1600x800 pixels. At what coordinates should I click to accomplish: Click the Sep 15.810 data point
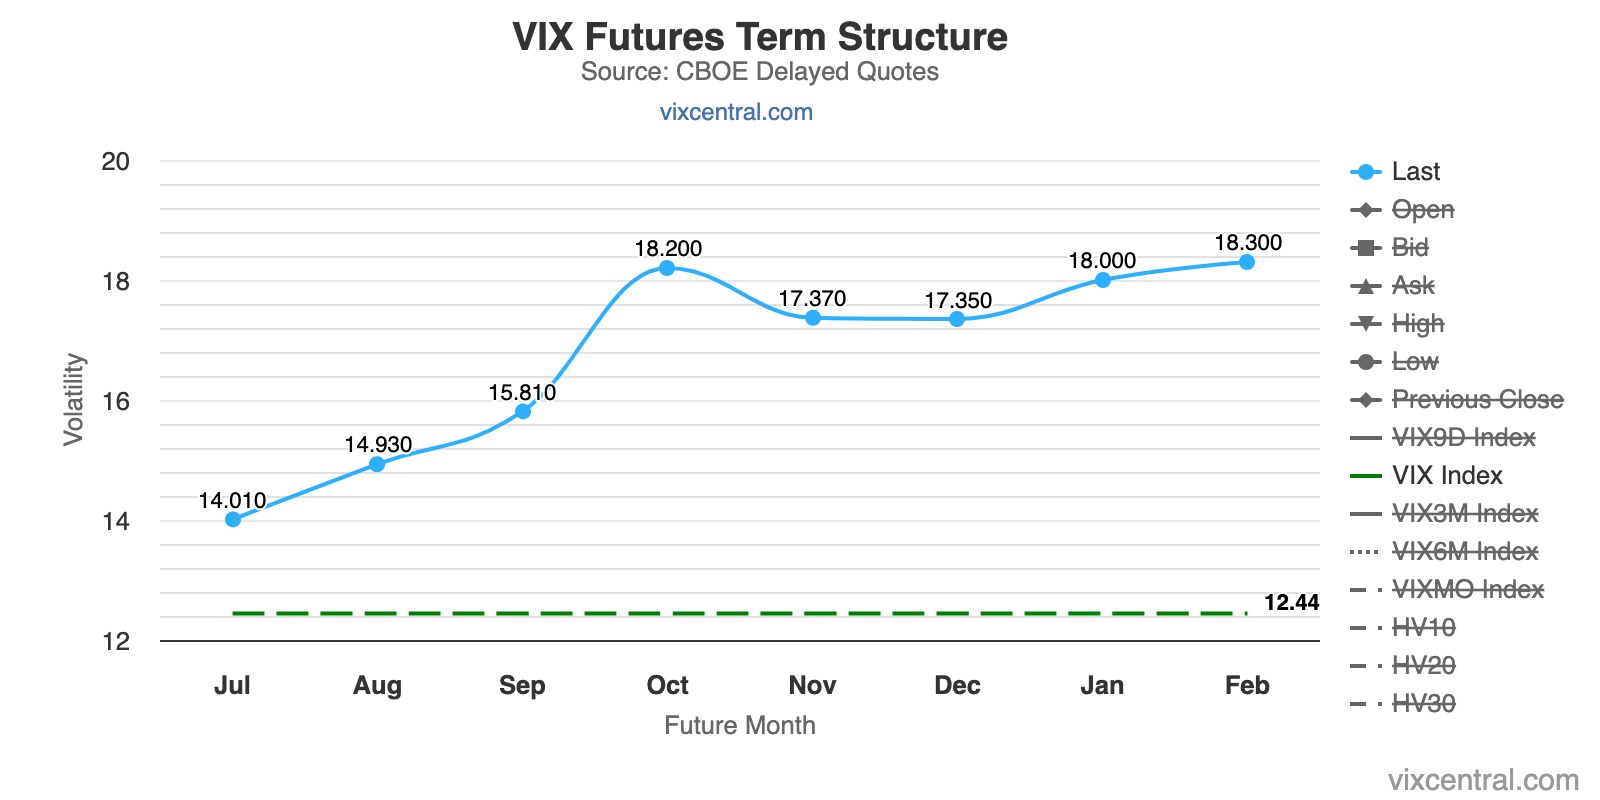tap(522, 411)
